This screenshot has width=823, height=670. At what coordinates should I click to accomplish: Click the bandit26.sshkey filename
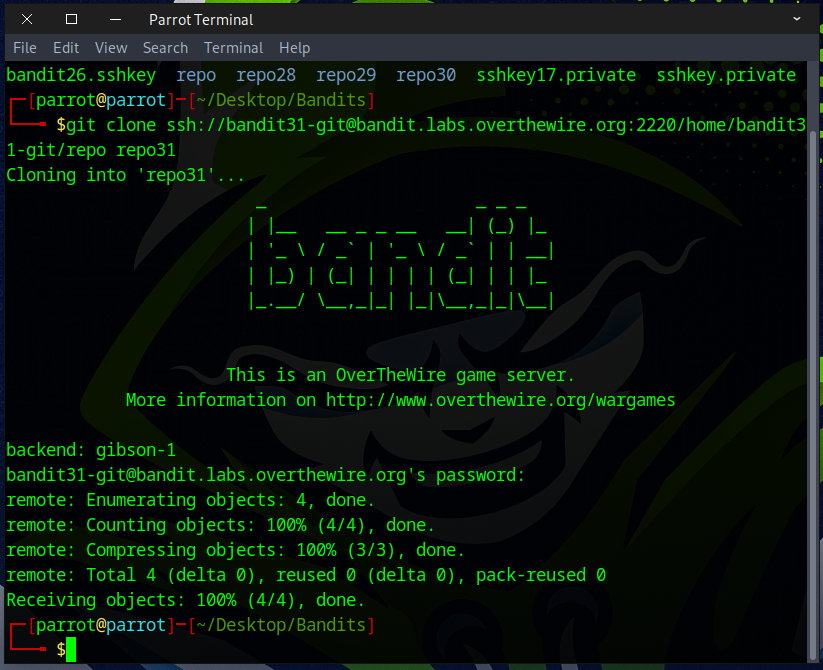coord(81,75)
